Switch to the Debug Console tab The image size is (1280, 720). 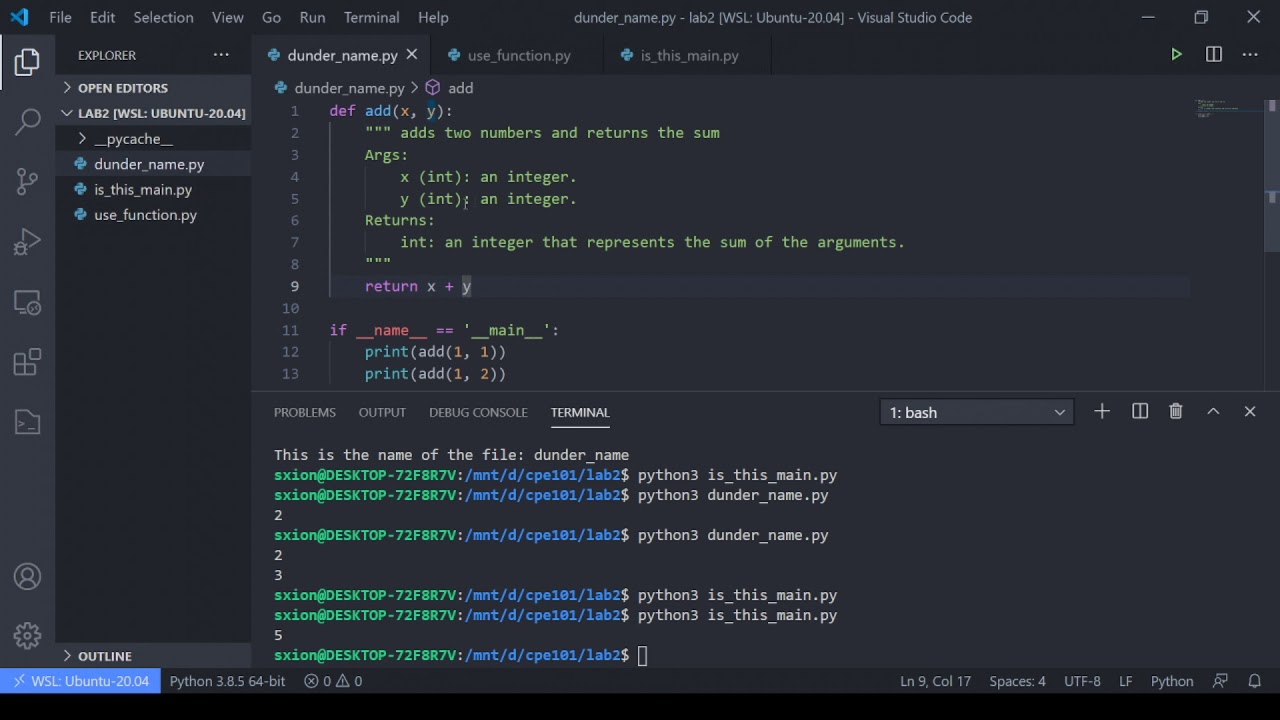tap(478, 412)
